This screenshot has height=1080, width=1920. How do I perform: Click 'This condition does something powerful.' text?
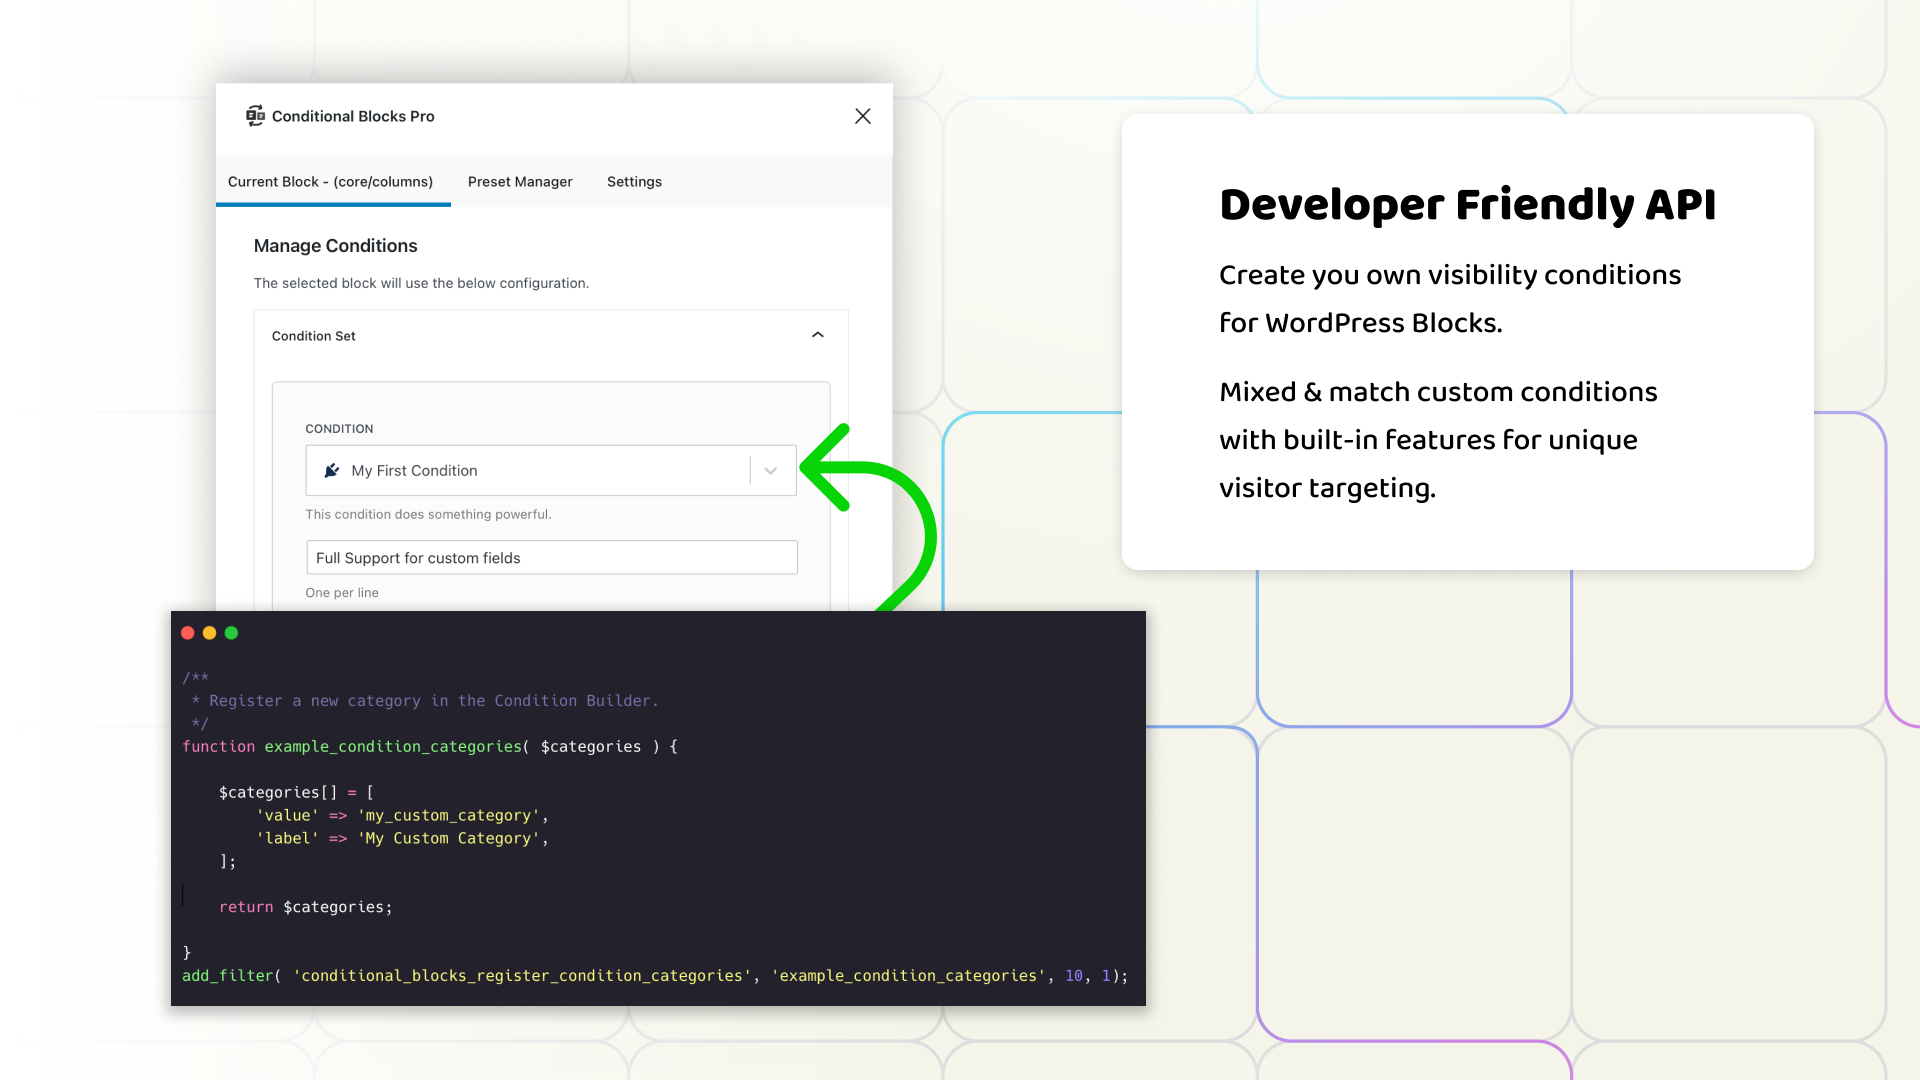[428, 514]
